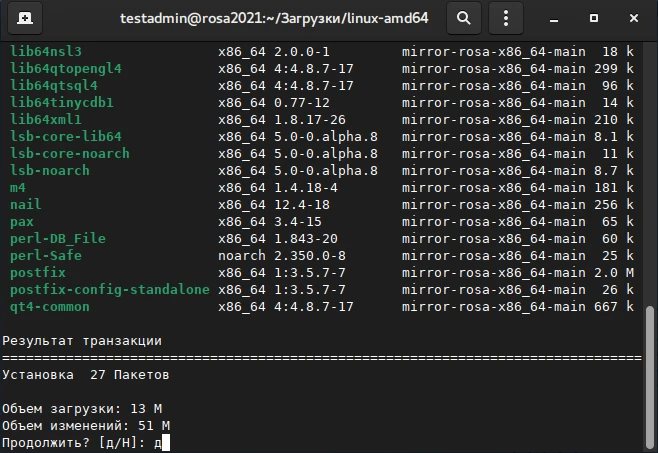This screenshot has height=453, width=658.
Task: Maximize the terminal window
Action: (x=594, y=18)
